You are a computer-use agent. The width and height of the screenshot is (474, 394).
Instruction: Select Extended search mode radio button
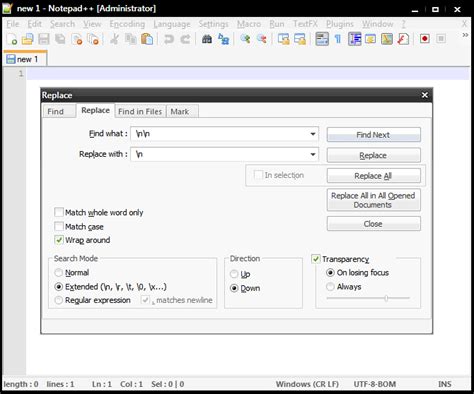coord(59,287)
